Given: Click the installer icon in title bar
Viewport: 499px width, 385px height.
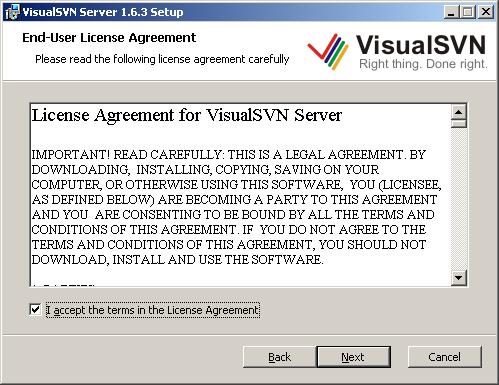Looking at the screenshot, I should [12, 12].
